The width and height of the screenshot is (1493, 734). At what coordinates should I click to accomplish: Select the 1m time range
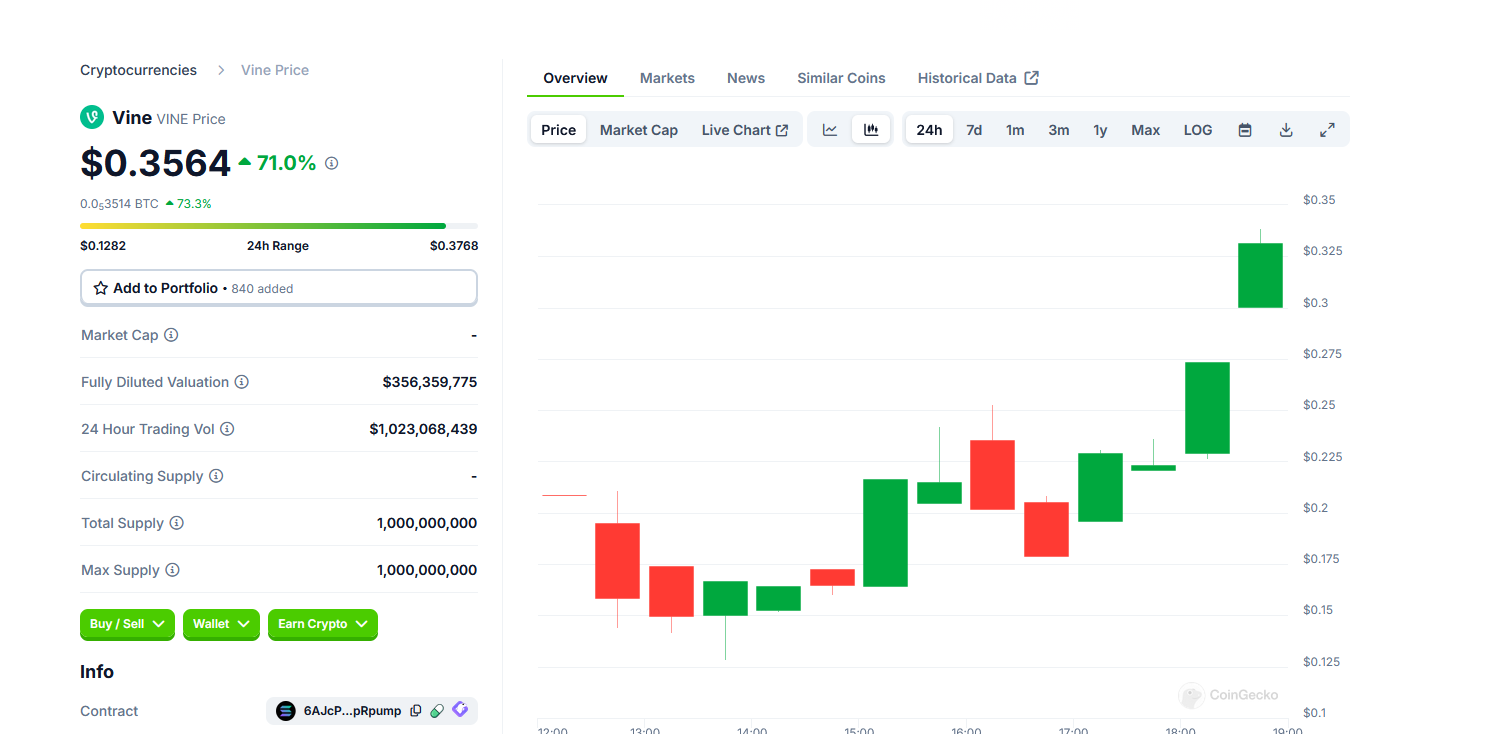click(1015, 130)
